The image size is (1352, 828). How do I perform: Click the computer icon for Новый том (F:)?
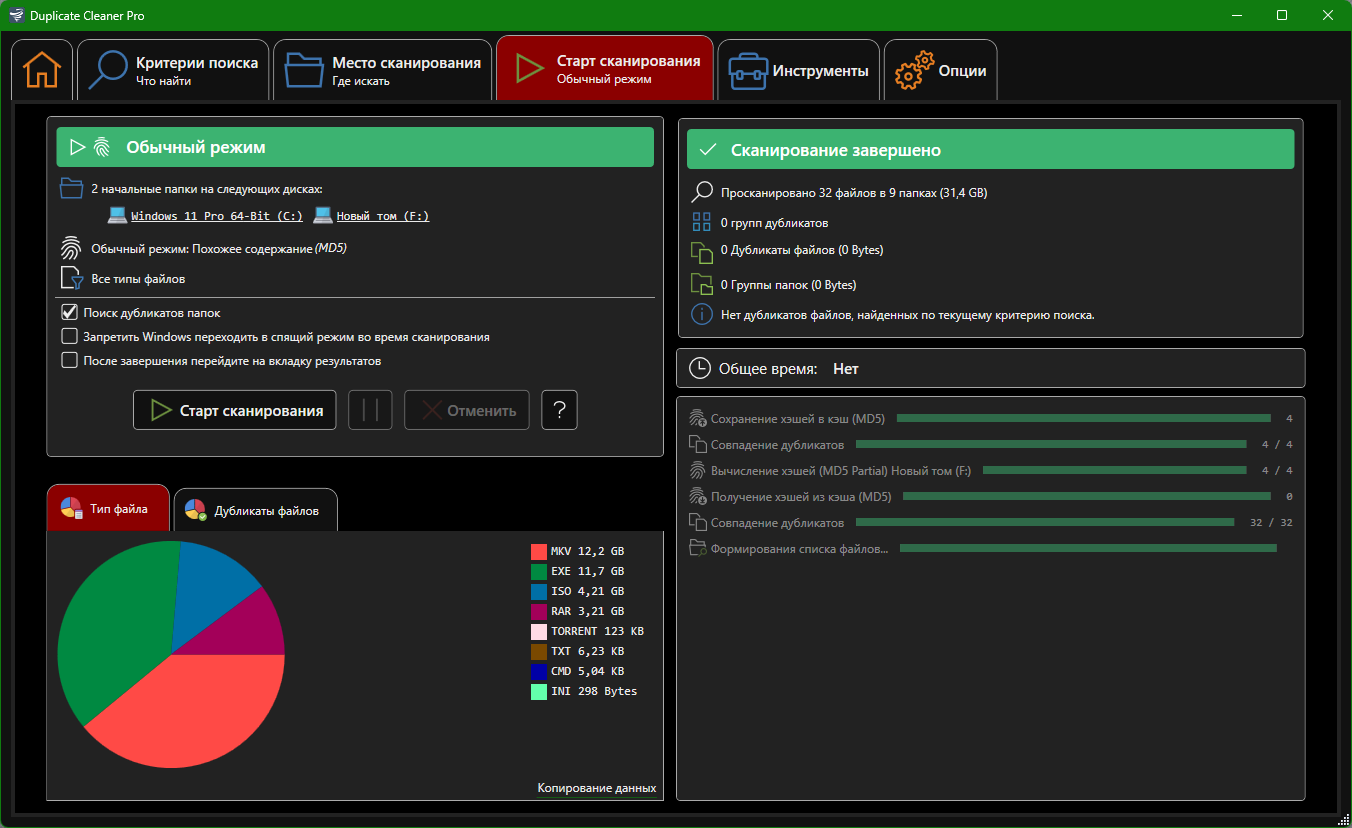click(x=322, y=215)
